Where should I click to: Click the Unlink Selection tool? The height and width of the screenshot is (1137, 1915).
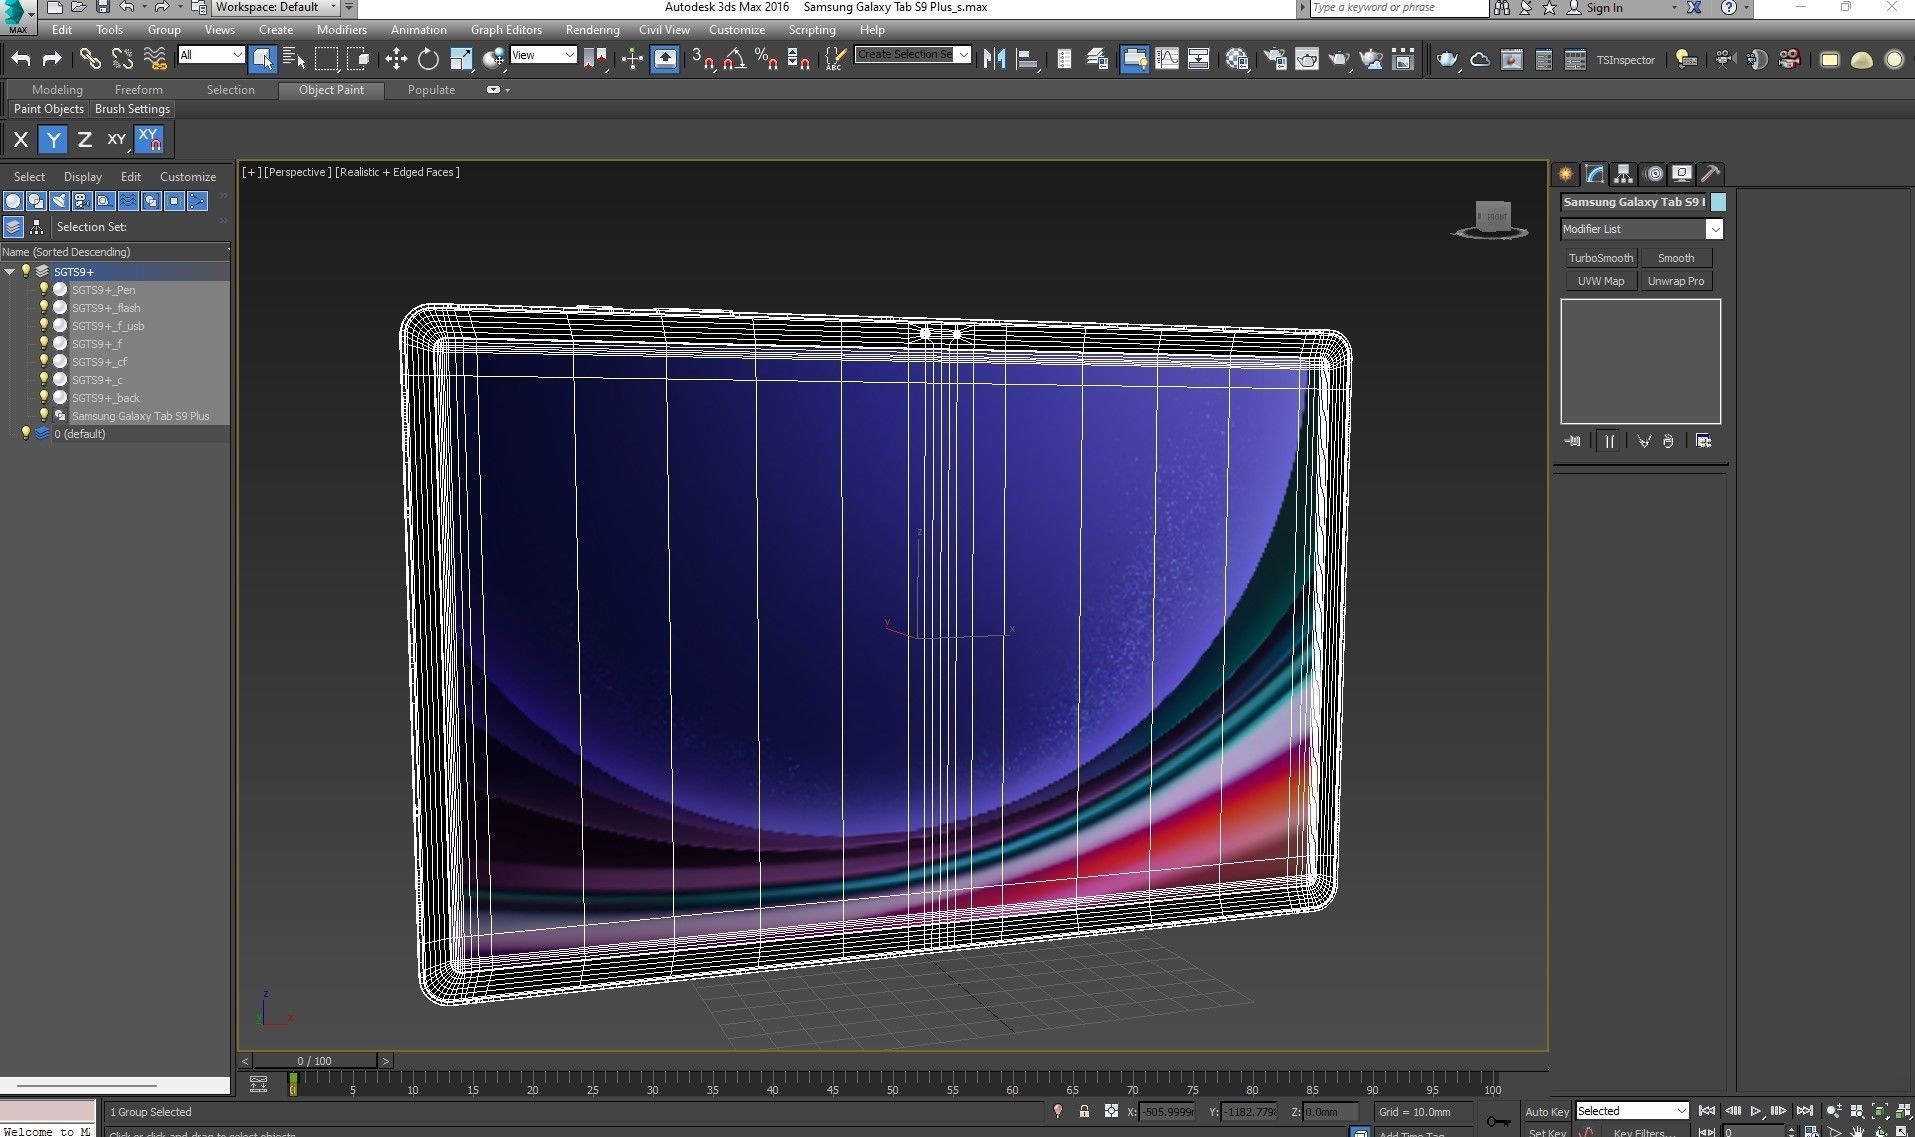tap(122, 59)
